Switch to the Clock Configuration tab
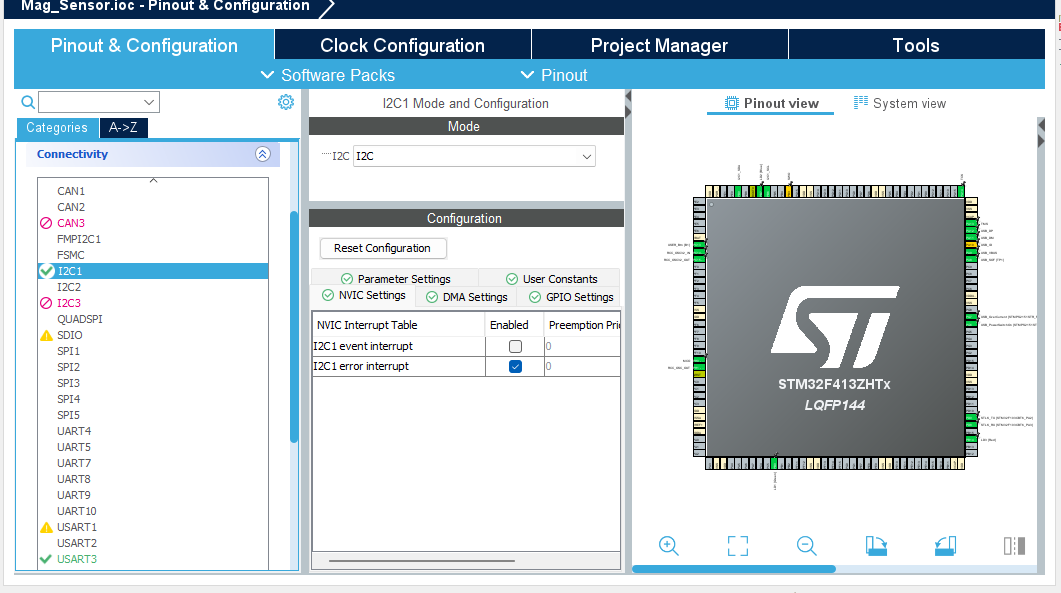Screen dimensions: 1061x593 pyautogui.click(x=401, y=45)
